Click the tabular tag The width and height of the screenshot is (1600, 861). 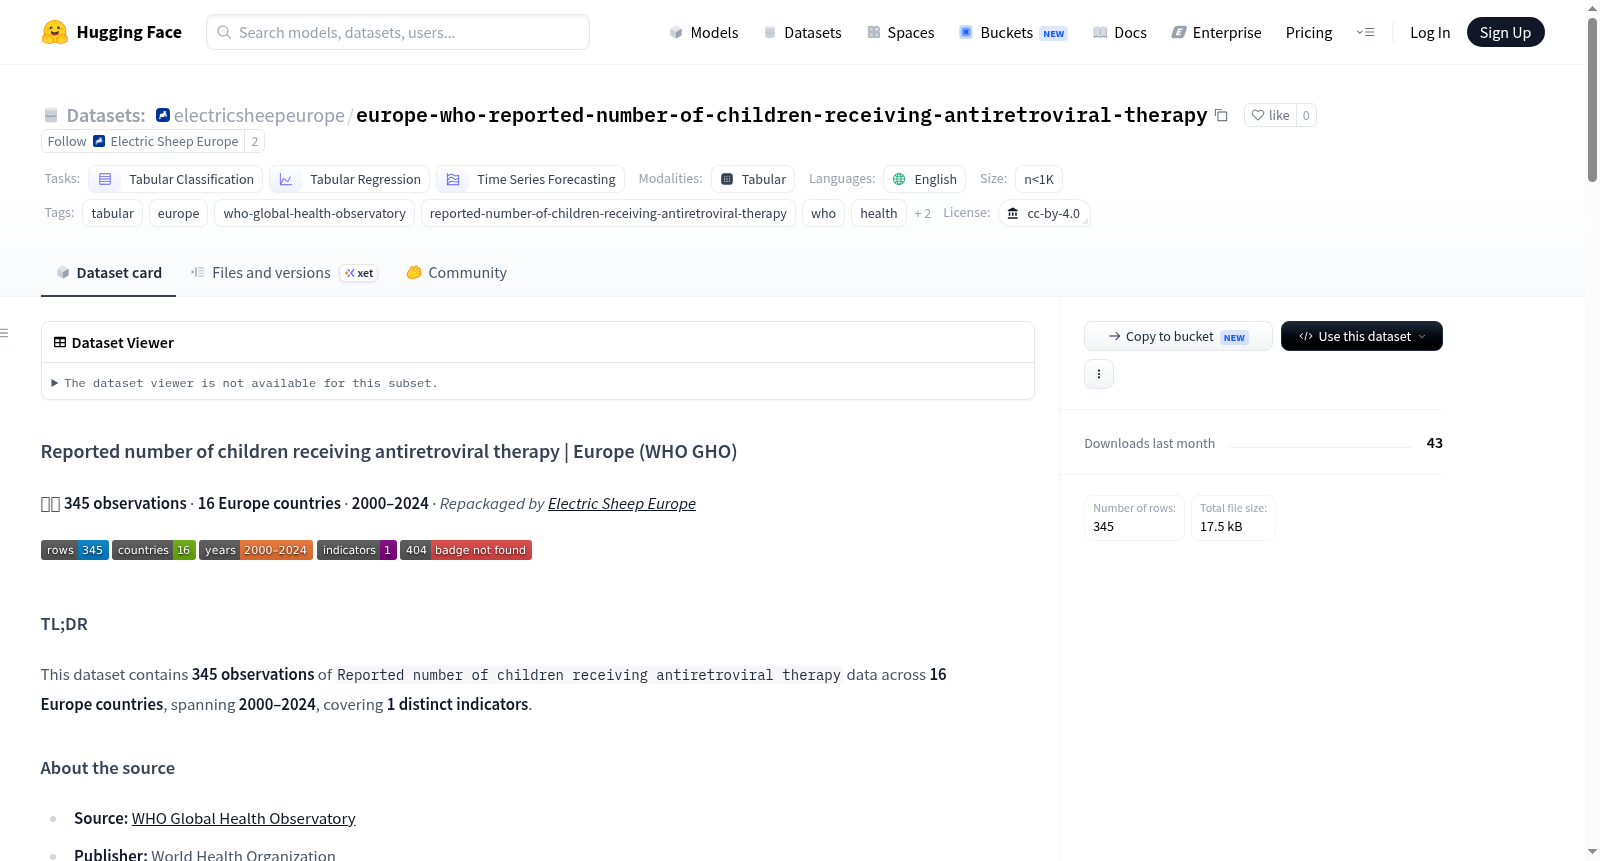112,213
